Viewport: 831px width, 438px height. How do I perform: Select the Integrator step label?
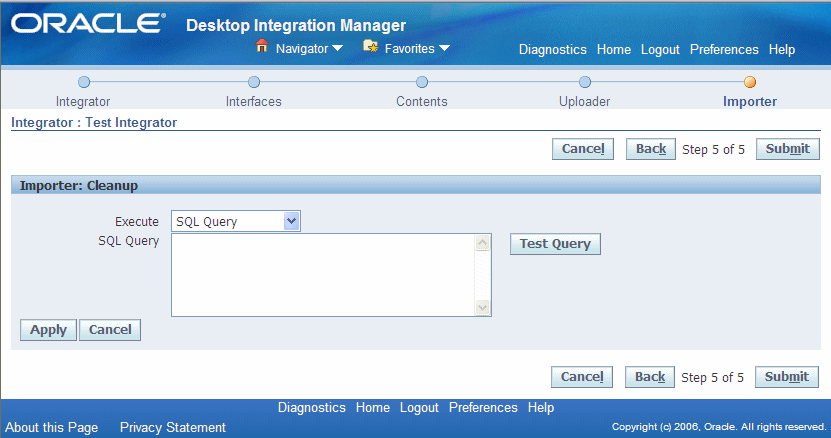coord(83,101)
